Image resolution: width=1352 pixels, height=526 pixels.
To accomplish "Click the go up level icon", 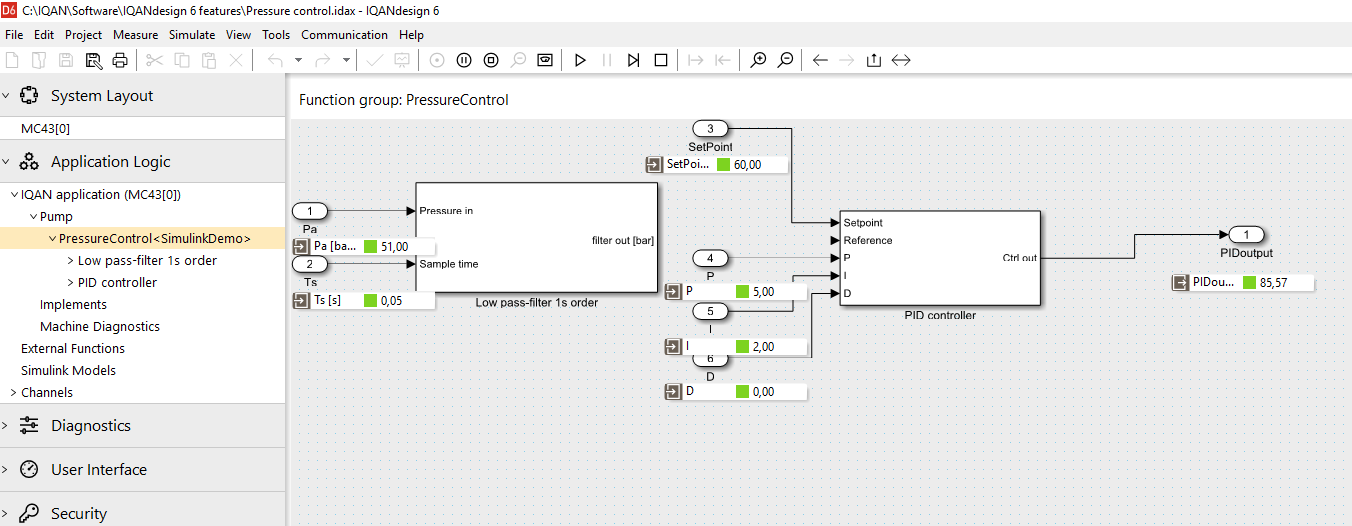I will click(x=874, y=60).
